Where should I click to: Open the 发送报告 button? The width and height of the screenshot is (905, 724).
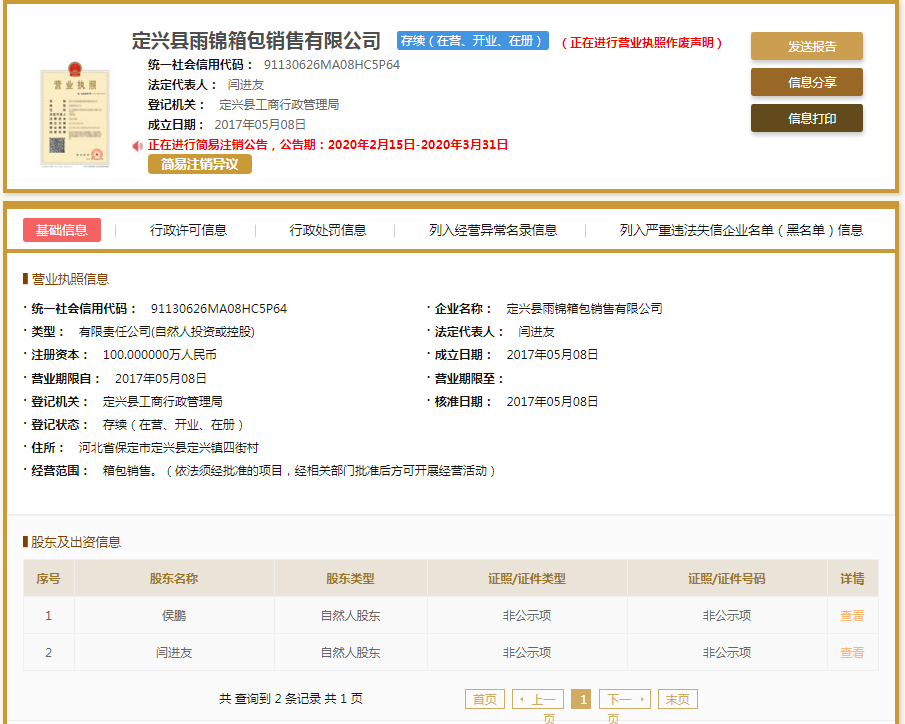[x=806, y=46]
